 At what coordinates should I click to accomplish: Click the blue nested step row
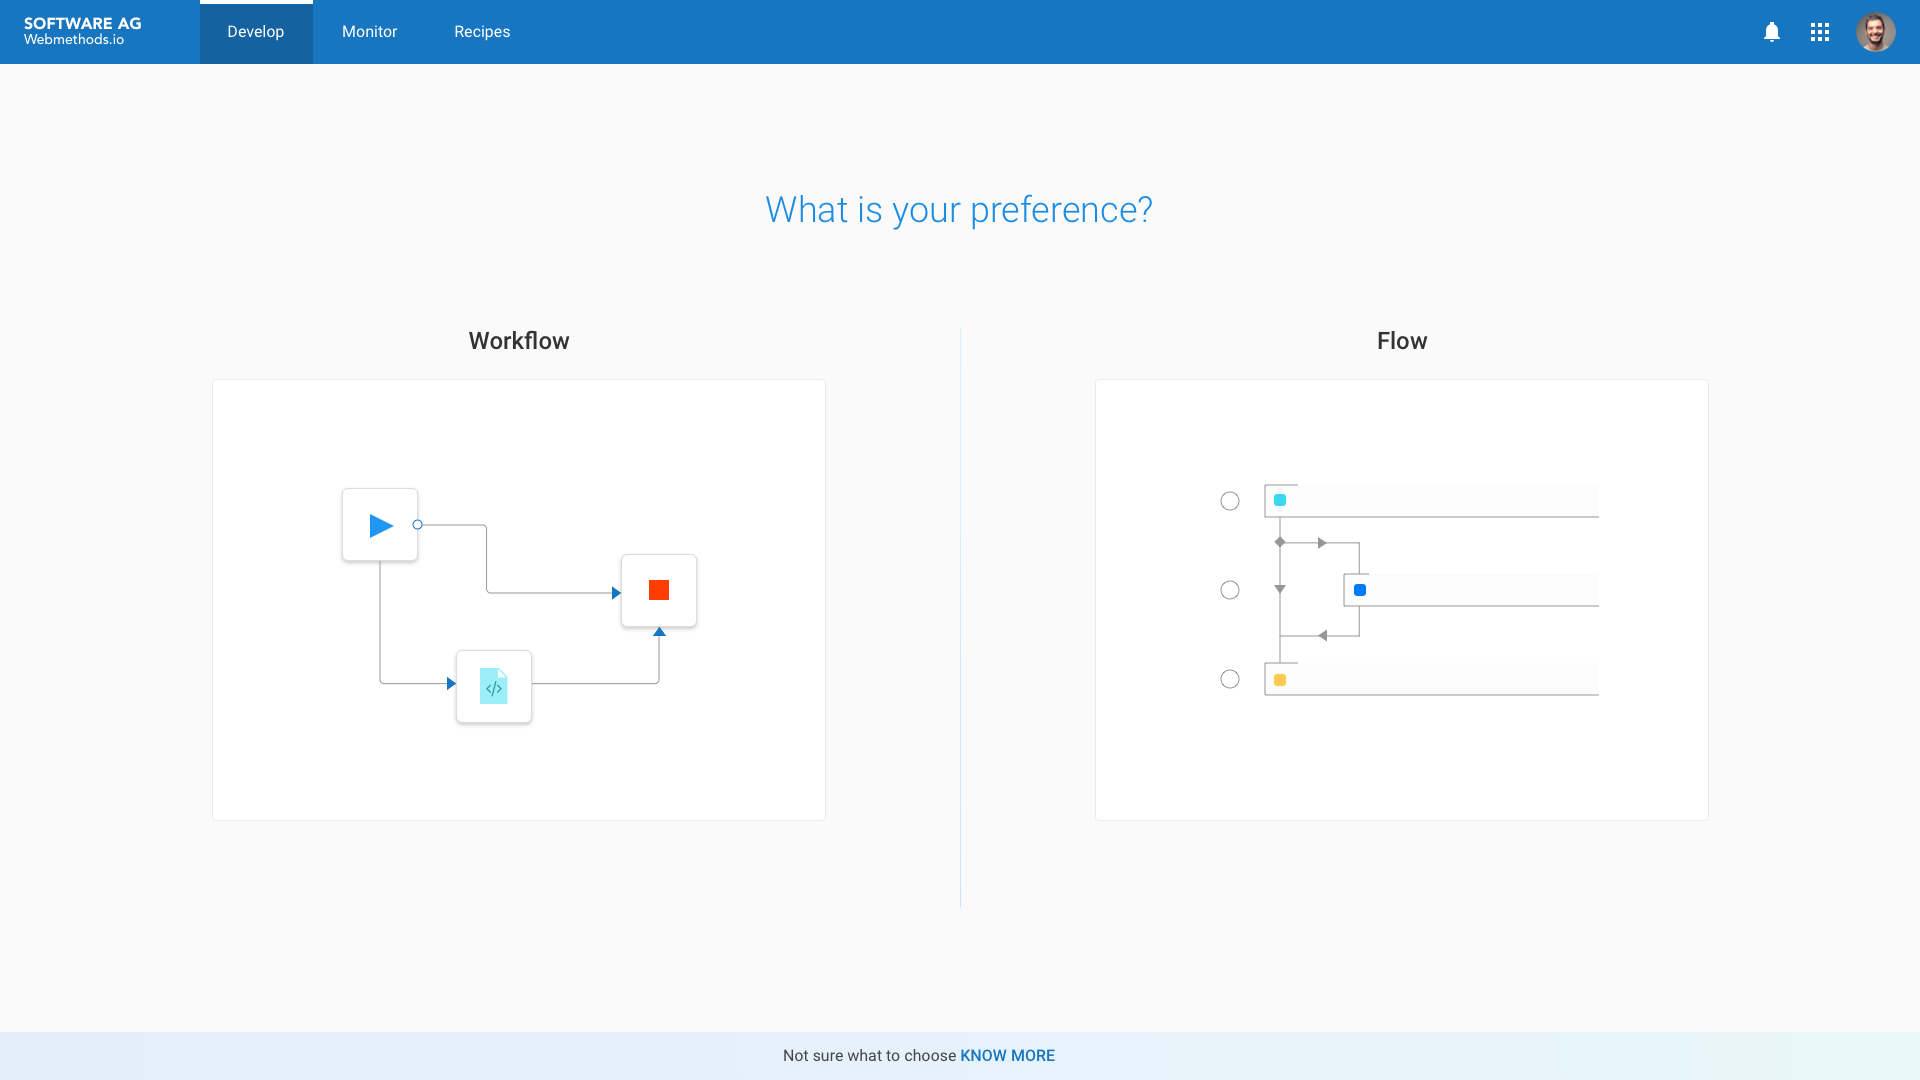click(1471, 590)
